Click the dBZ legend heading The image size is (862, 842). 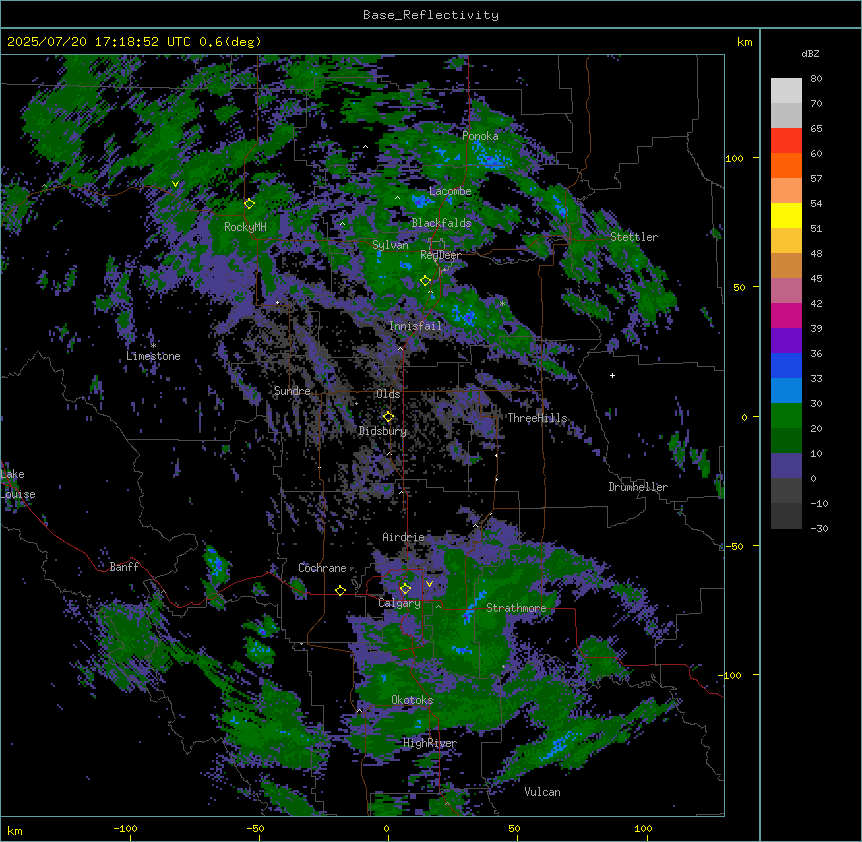tap(810, 53)
